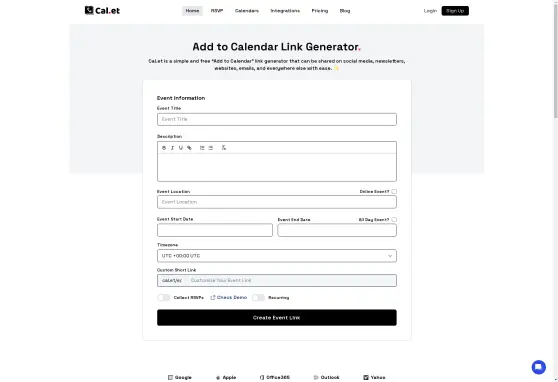Apply underline formatting in description editor
The height and width of the screenshot is (382, 558).
click(181, 148)
